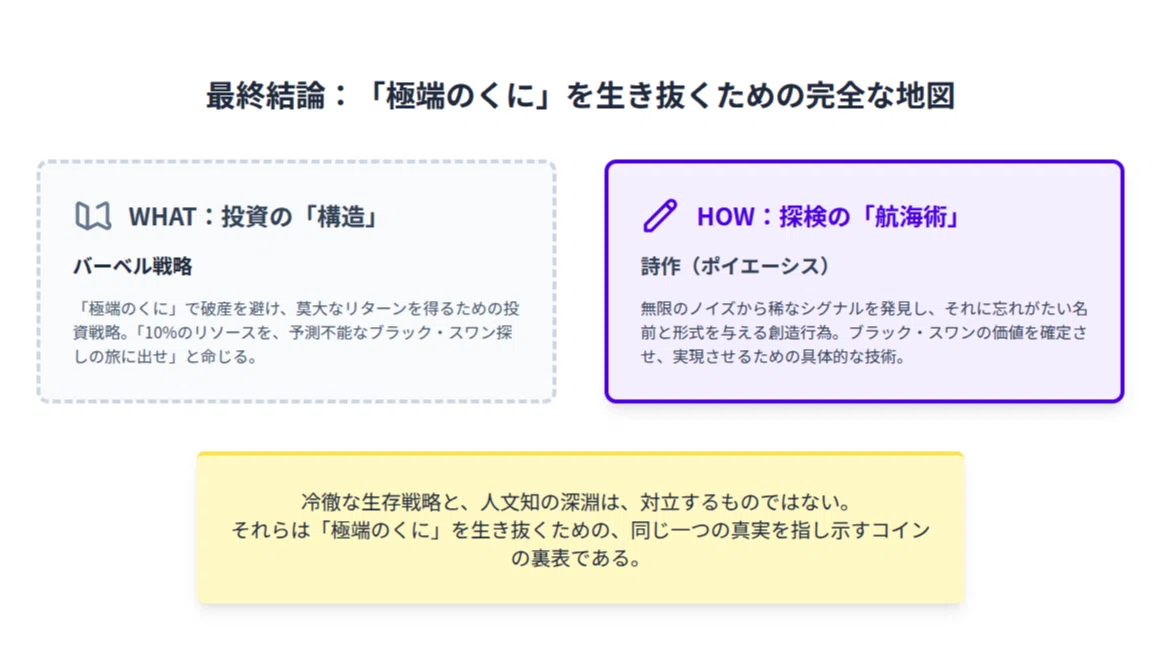This screenshot has height=647, width=1163.
Task: Select the purple-bordered HOW card
Action: [x=864, y=282]
